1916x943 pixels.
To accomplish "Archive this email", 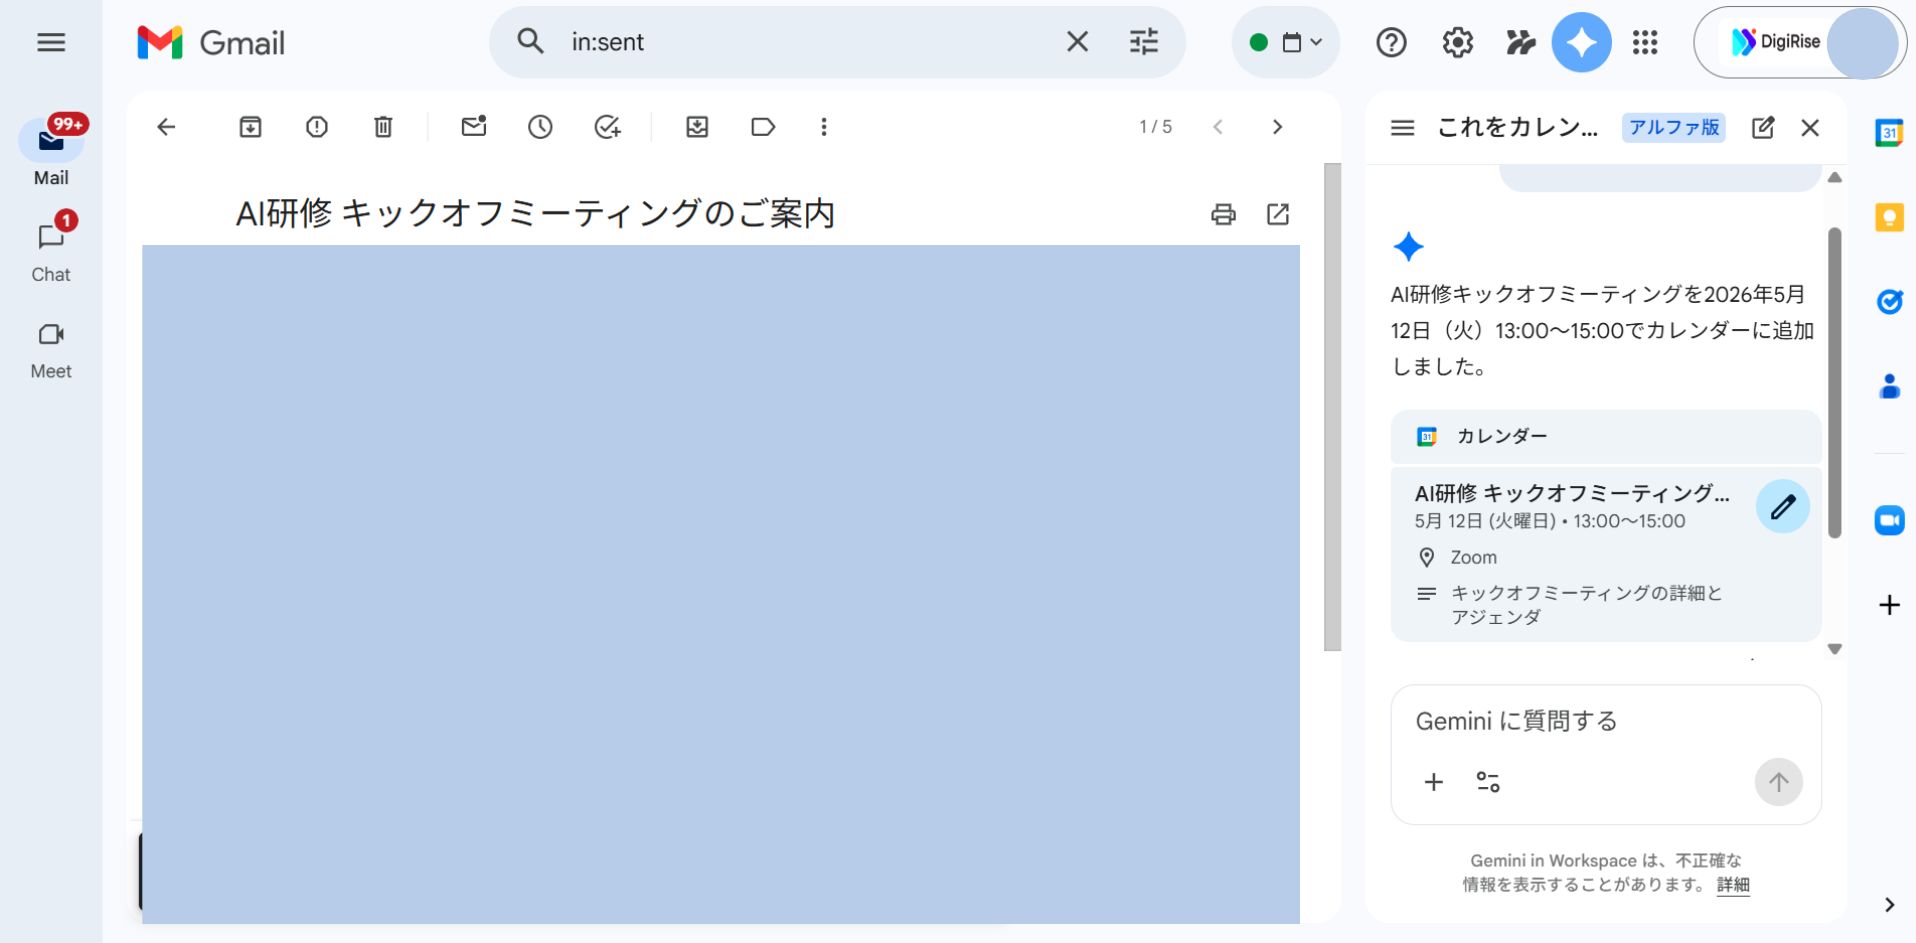I will click(250, 127).
